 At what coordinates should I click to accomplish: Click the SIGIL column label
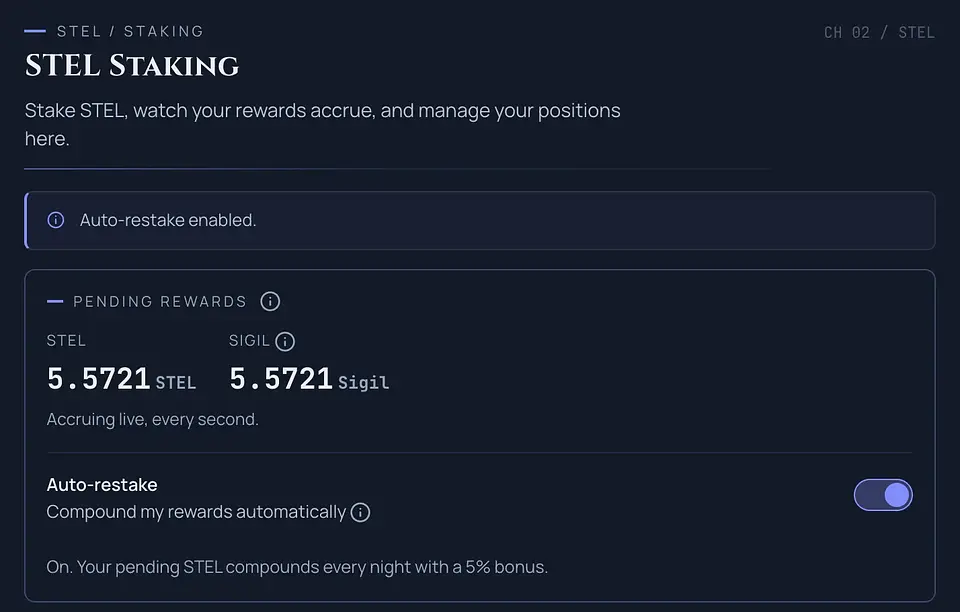click(x=249, y=340)
